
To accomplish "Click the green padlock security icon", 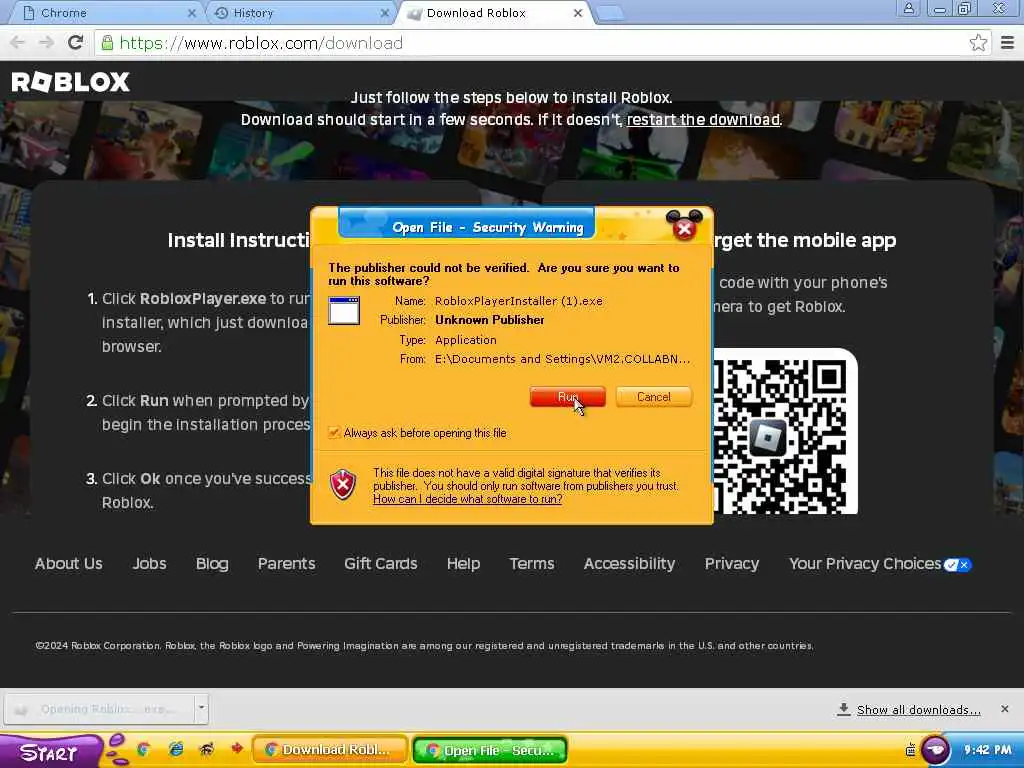I will coord(107,43).
